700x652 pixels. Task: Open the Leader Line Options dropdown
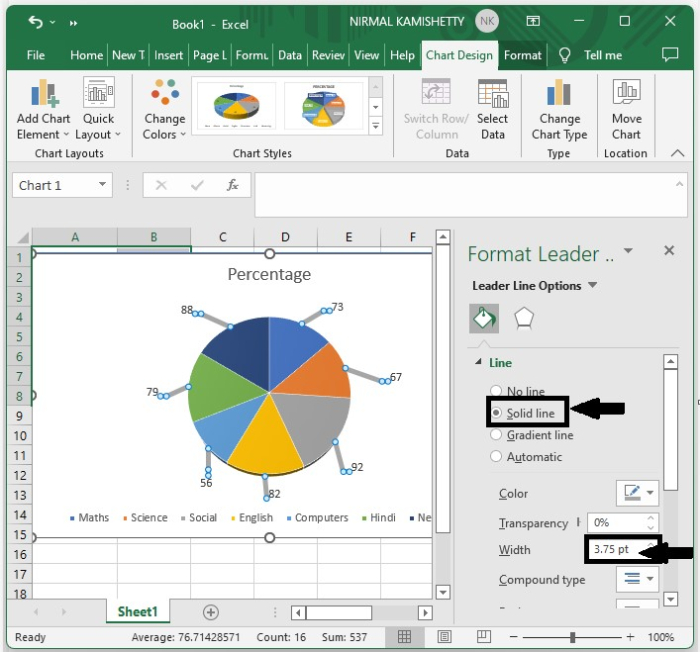tap(592, 285)
